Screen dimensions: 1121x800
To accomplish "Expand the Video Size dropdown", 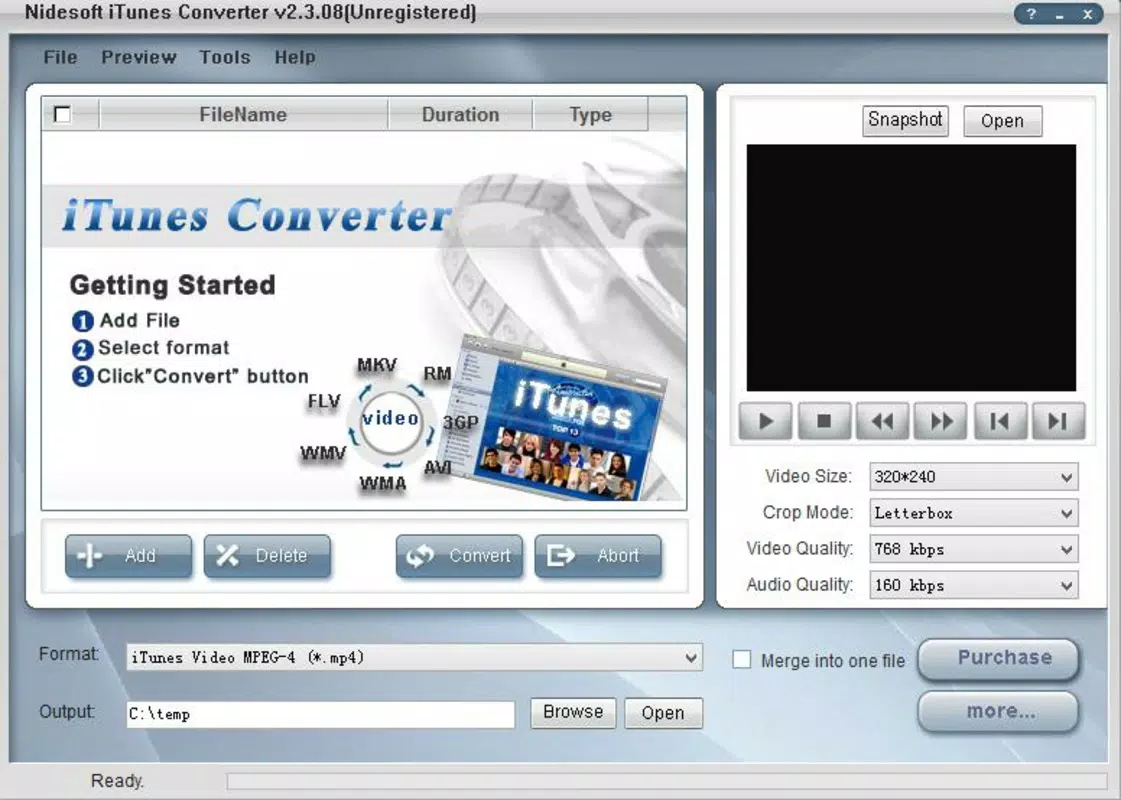I will click(974, 477).
